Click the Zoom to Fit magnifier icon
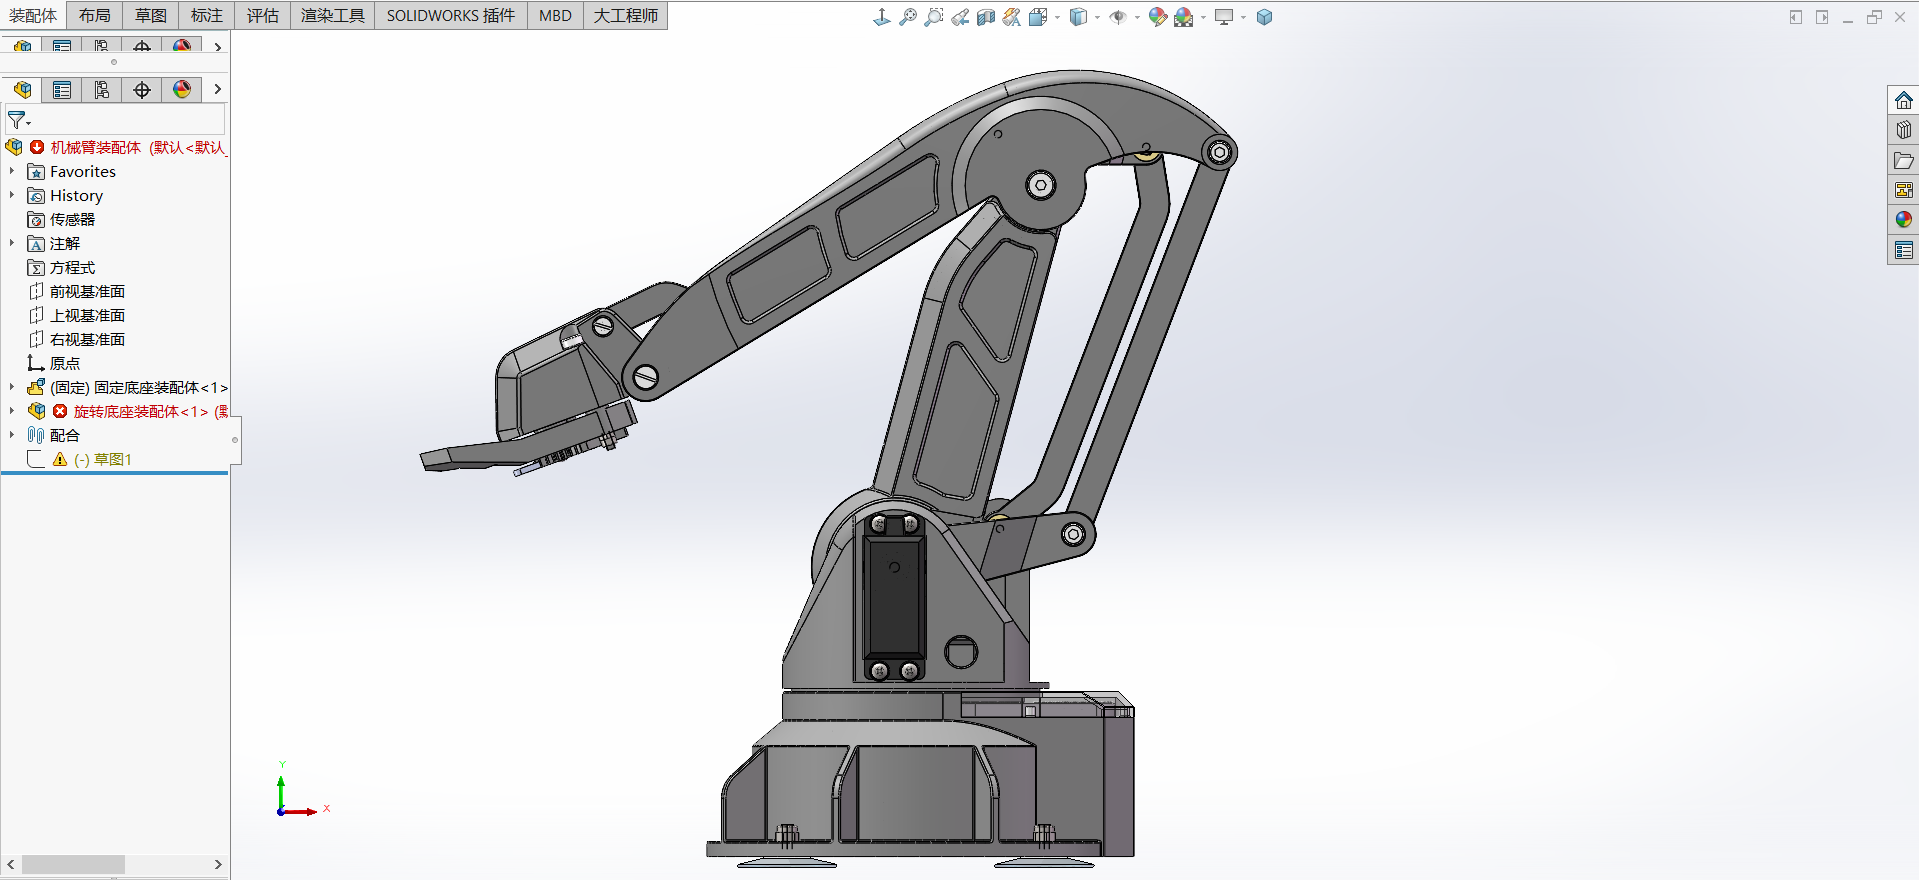Viewport: 1919px width, 880px height. click(x=908, y=17)
